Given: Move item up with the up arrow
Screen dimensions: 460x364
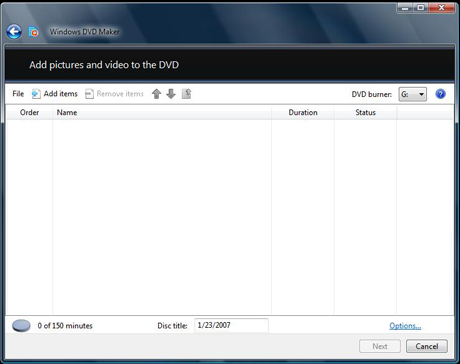Looking at the screenshot, I should (x=156, y=94).
